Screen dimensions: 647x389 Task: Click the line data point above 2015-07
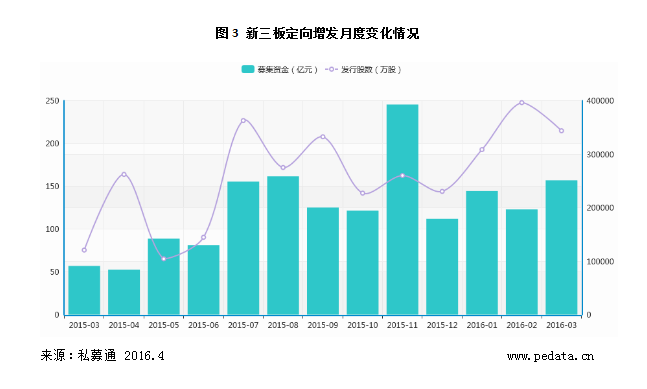click(243, 120)
